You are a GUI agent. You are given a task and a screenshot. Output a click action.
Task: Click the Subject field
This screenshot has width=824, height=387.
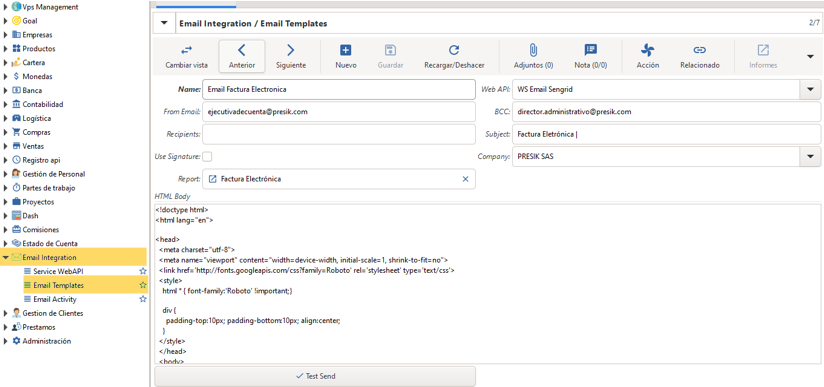(666, 134)
